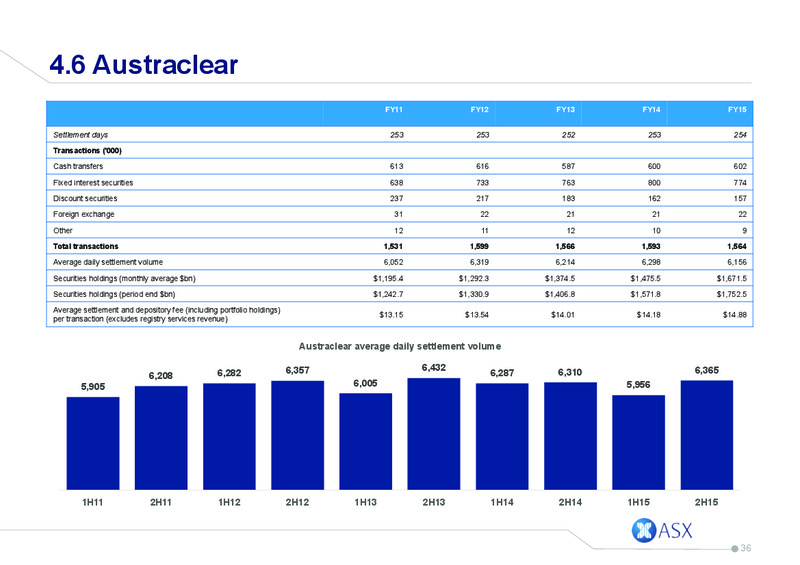Click average fee FY15 value $14.88
Image resolution: width=800 pixels, height=565 pixels.
735,315
